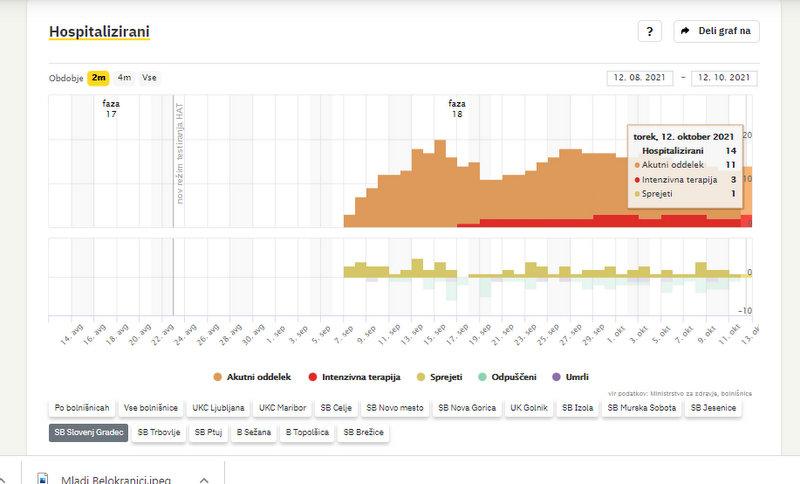Select UKC Ljubljana hospital filter

(216, 408)
